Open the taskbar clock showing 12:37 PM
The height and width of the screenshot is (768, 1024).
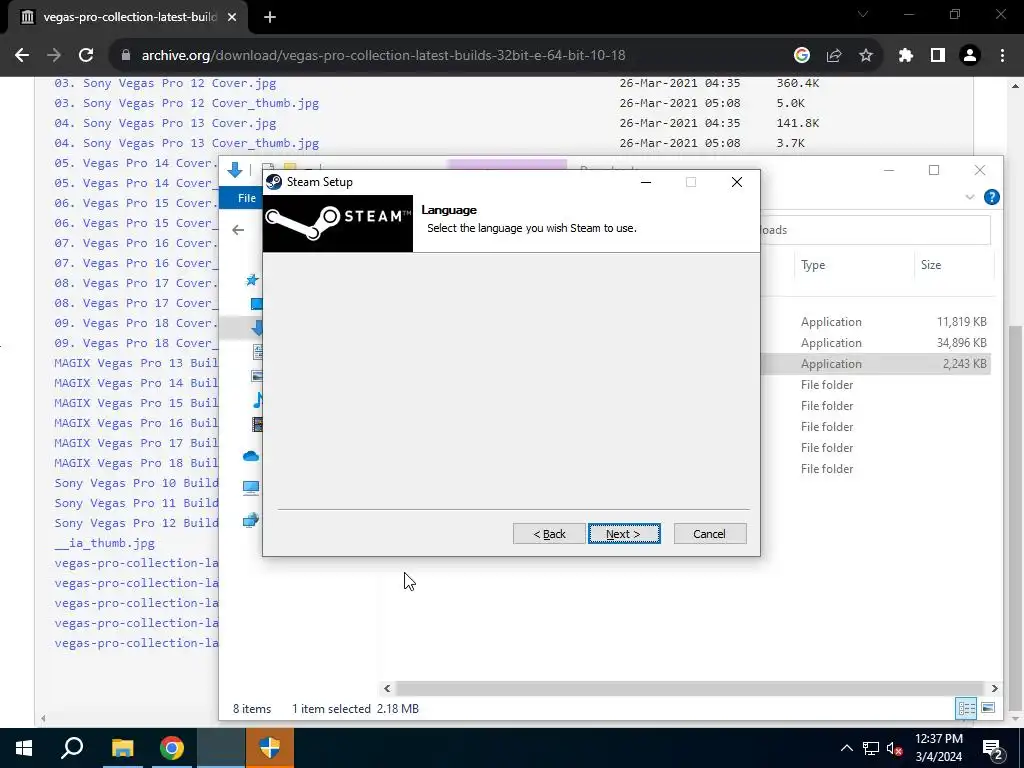tap(938, 748)
